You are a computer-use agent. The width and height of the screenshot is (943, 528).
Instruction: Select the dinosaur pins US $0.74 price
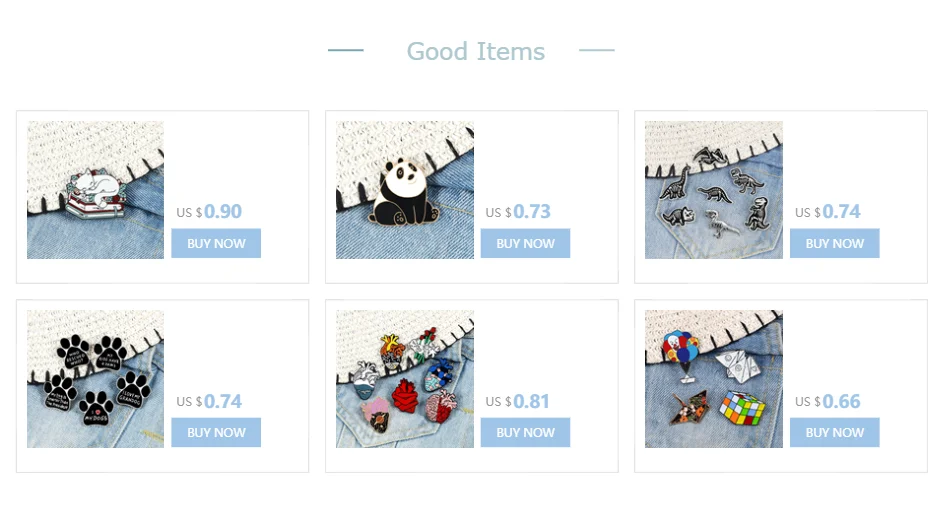828,212
